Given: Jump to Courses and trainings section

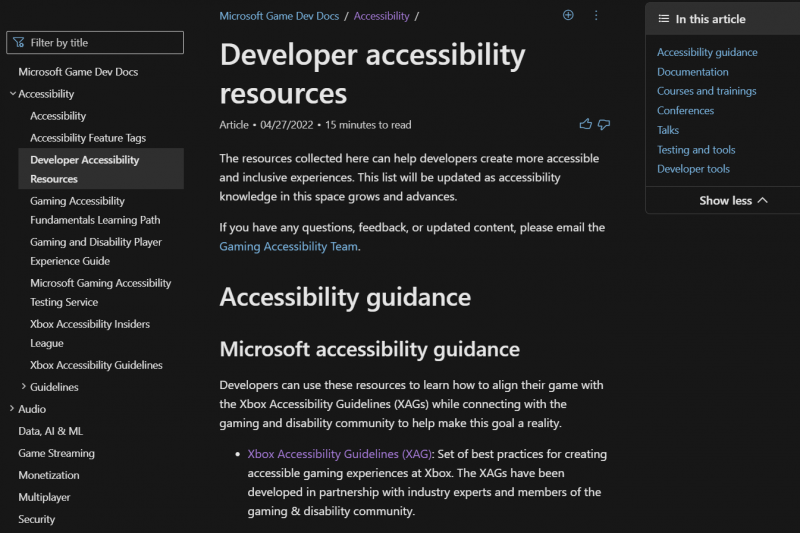Looking at the screenshot, I should tap(707, 91).
